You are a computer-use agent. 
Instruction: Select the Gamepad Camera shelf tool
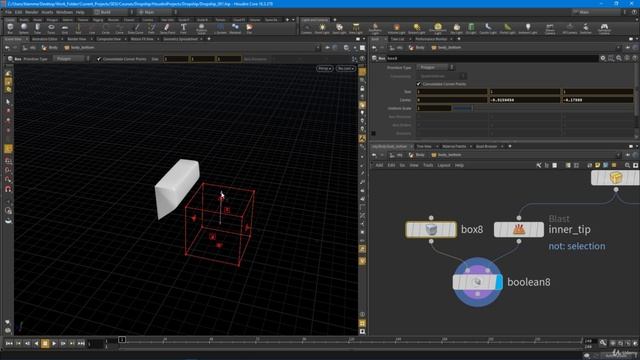[x=604, y=28]
